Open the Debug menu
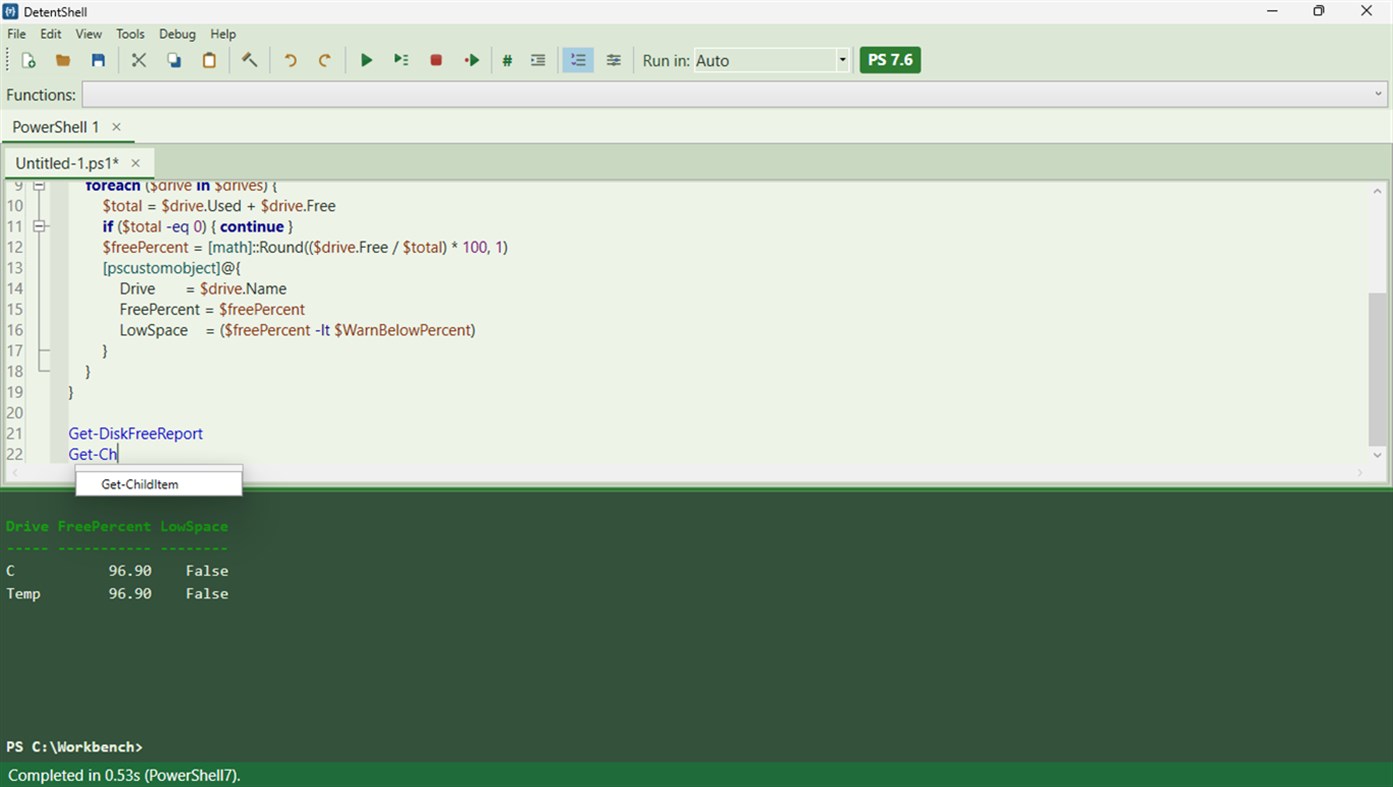This screenshot has width=1393, height=787. 178,34
